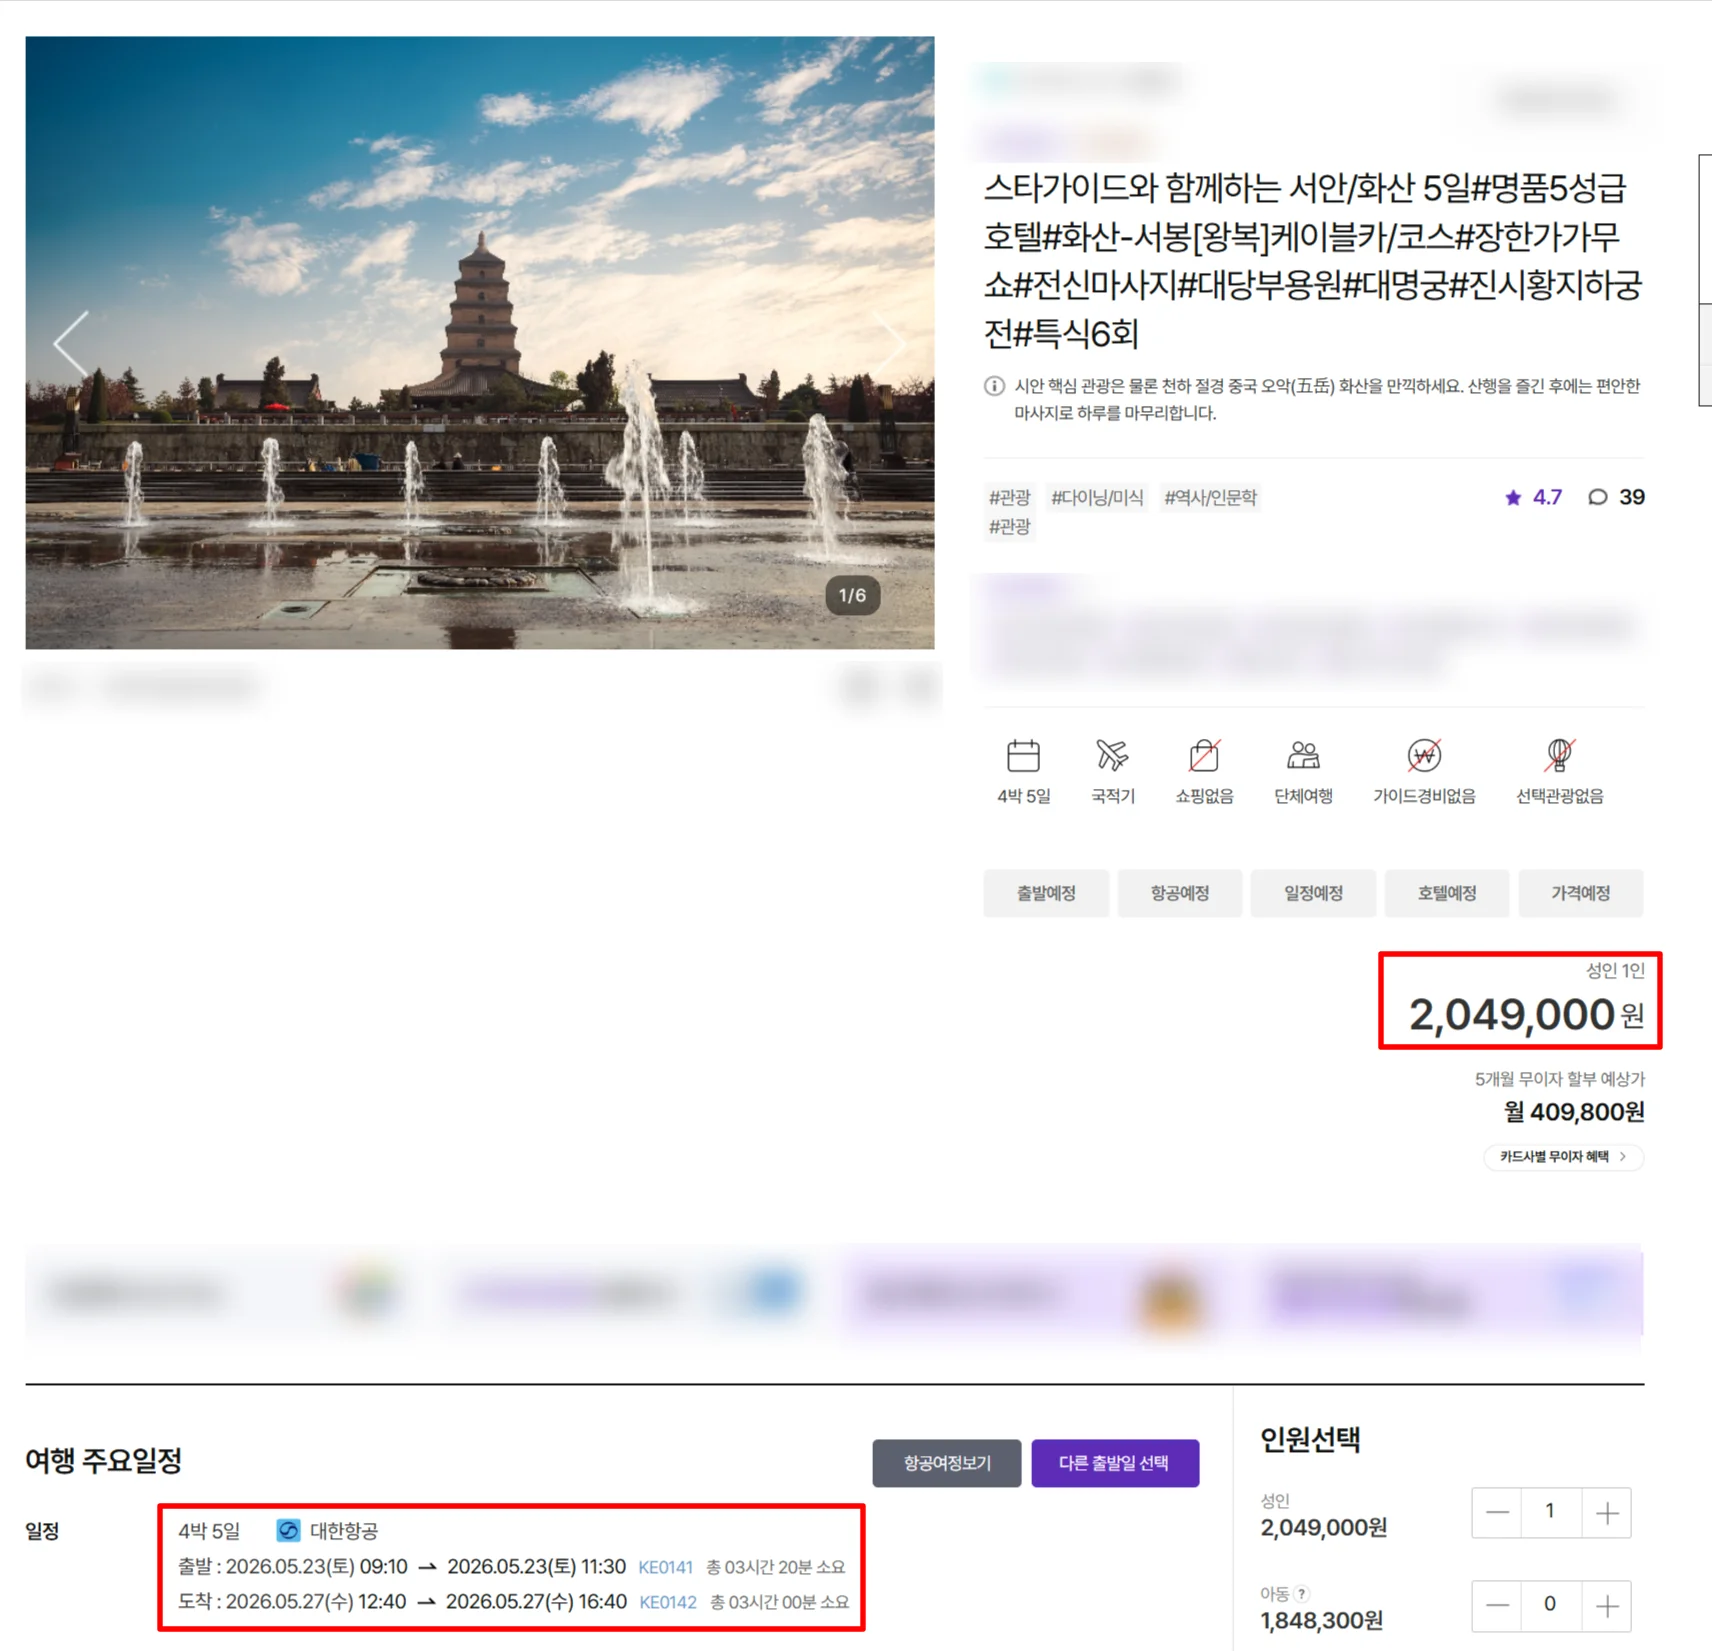Click the 가이드경비없음 won icon
This screenshot has height=1651, width=1712.
tap(1424, 756)
